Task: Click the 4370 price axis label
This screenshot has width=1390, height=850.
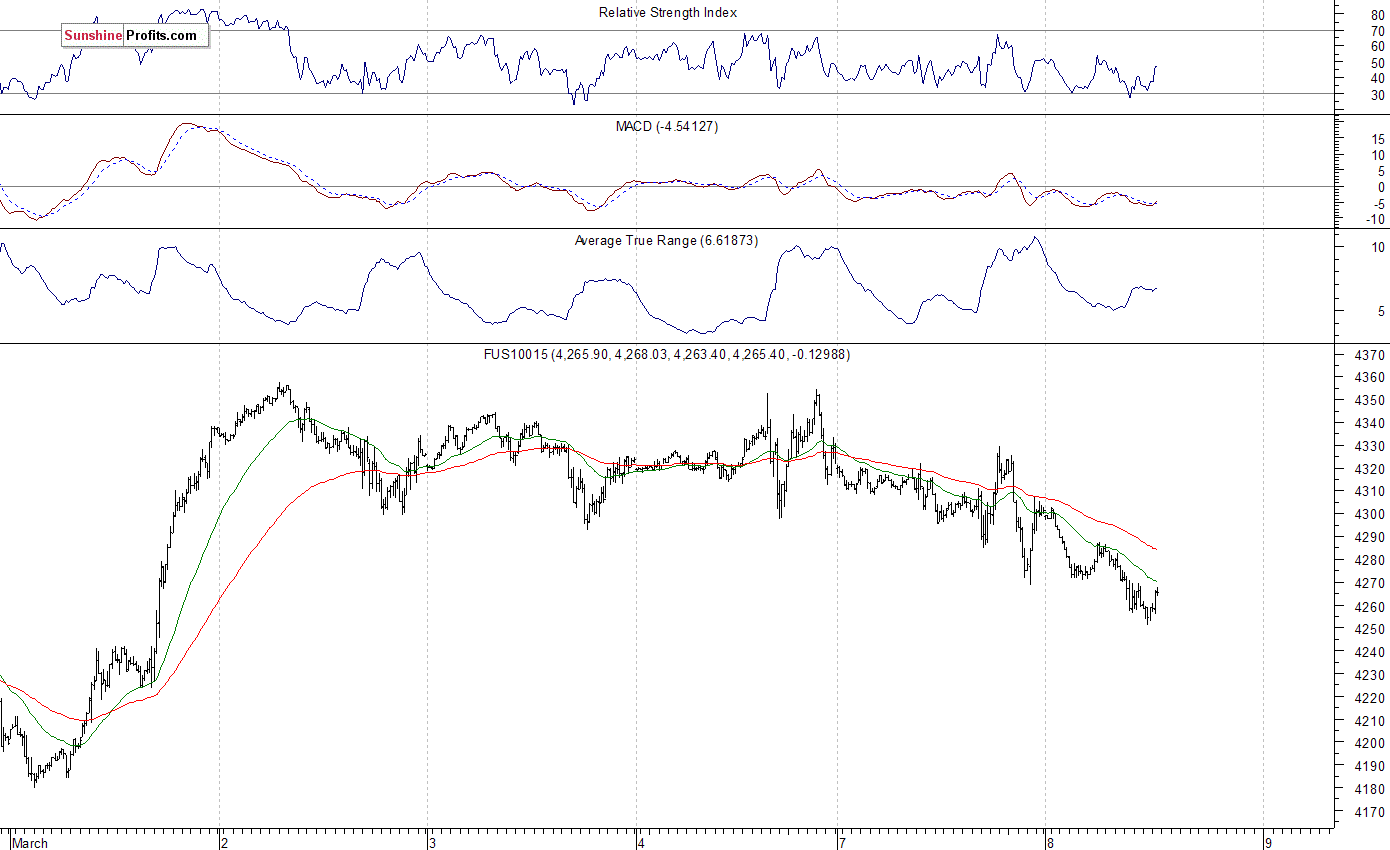Action: pos(1372,355)
